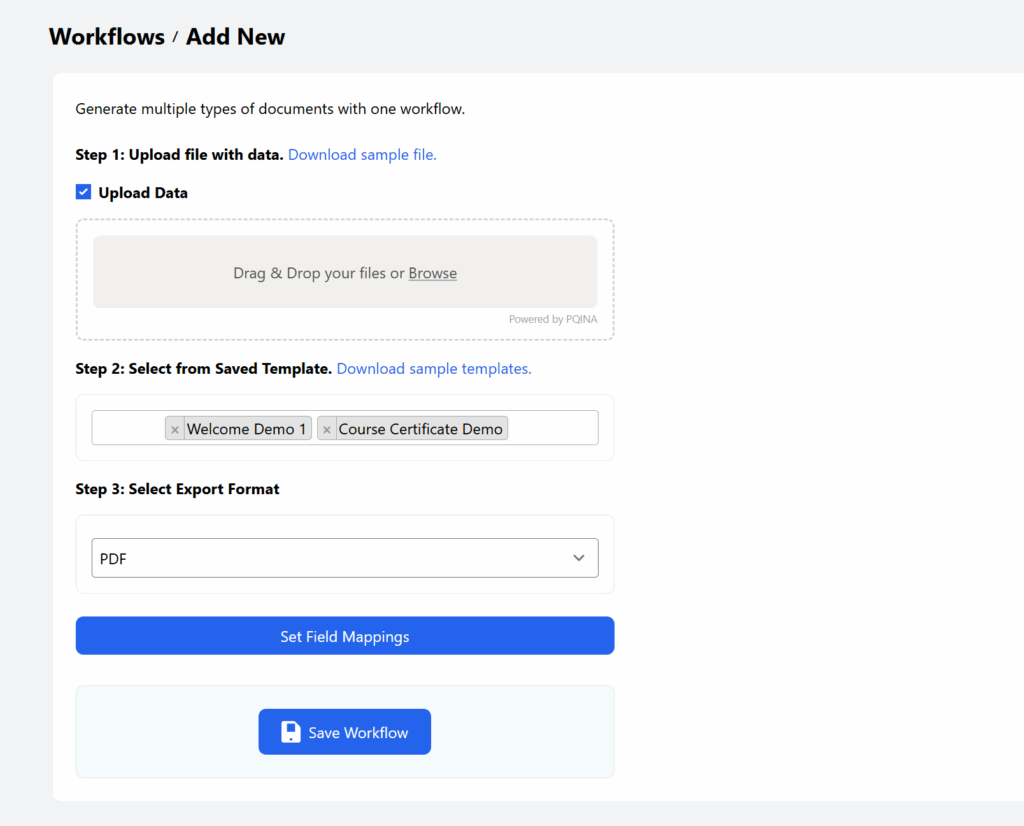
Task: Select the Welcome Demo 1 tag label
Action: [x=247, y=429]
